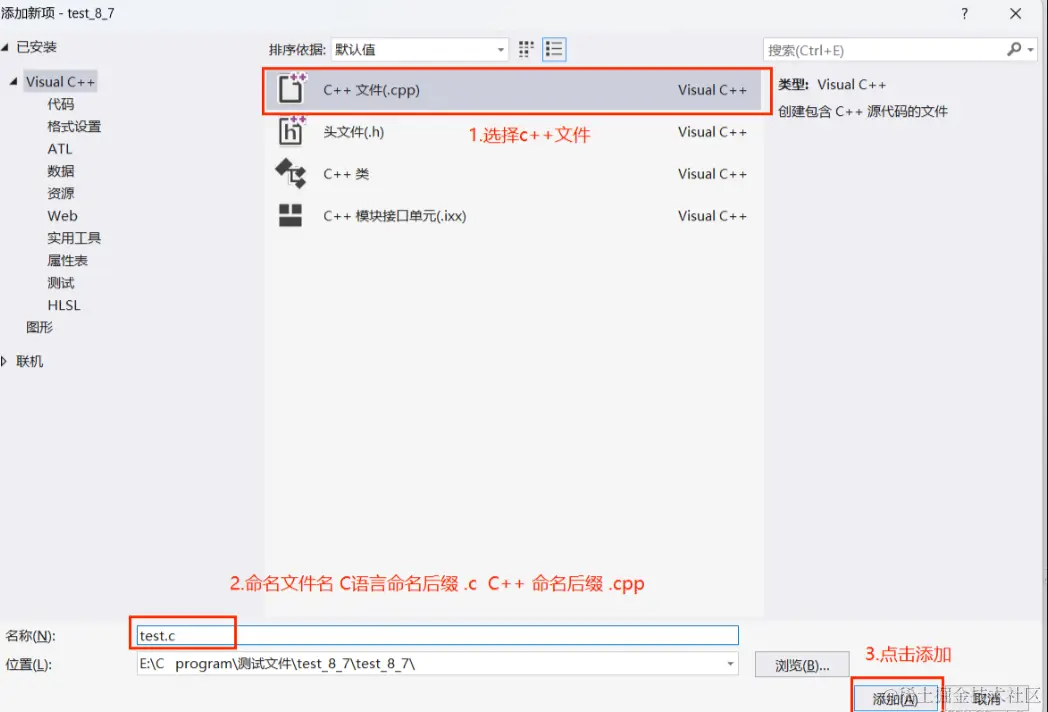Image resolution: width=1048 pixels, height=712 pixels.
Task: Switch to small icons list view
Action: point(554,49)
